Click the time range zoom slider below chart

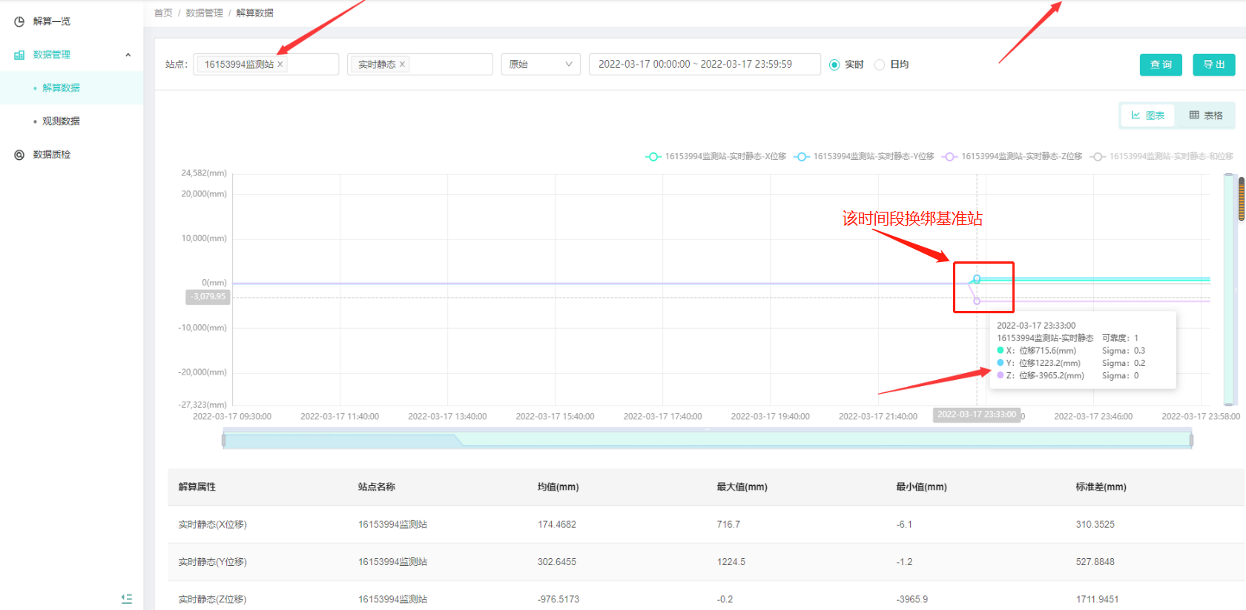707,440
